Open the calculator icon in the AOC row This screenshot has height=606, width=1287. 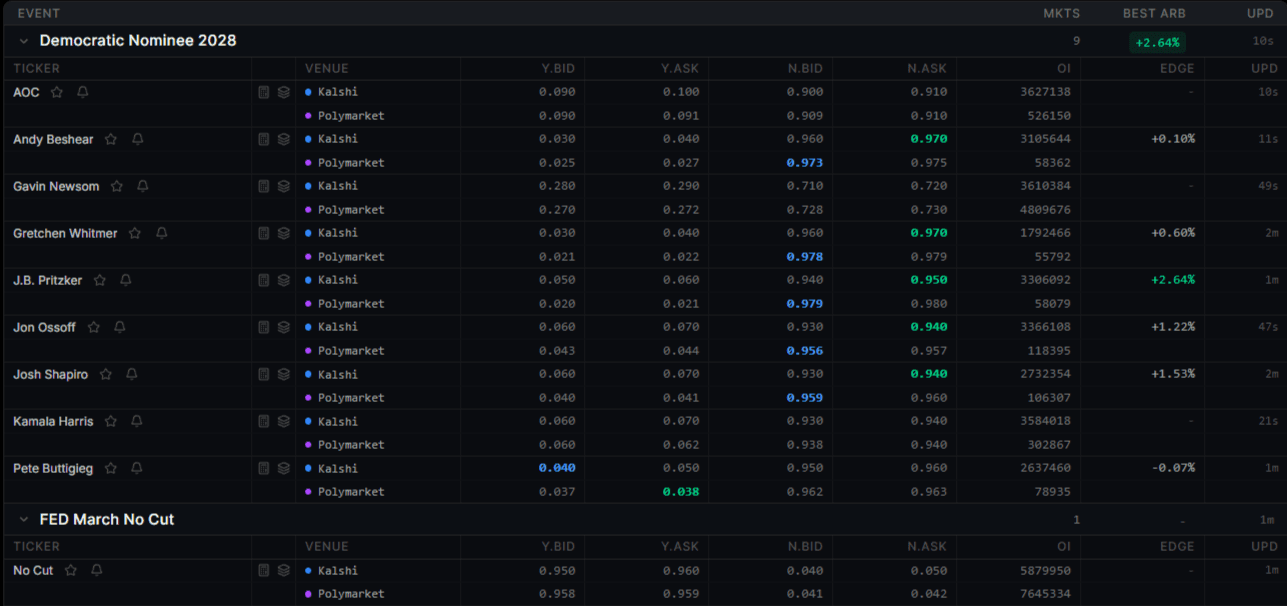[264, 92]
